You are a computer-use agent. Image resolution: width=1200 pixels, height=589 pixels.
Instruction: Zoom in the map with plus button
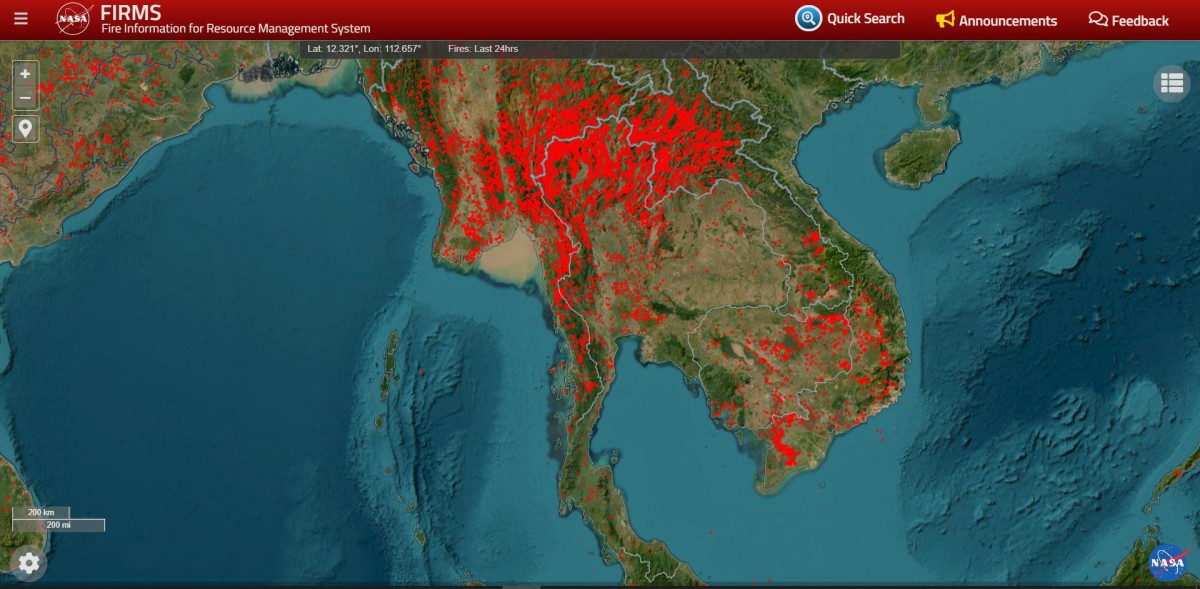click(x=25, y=73)
